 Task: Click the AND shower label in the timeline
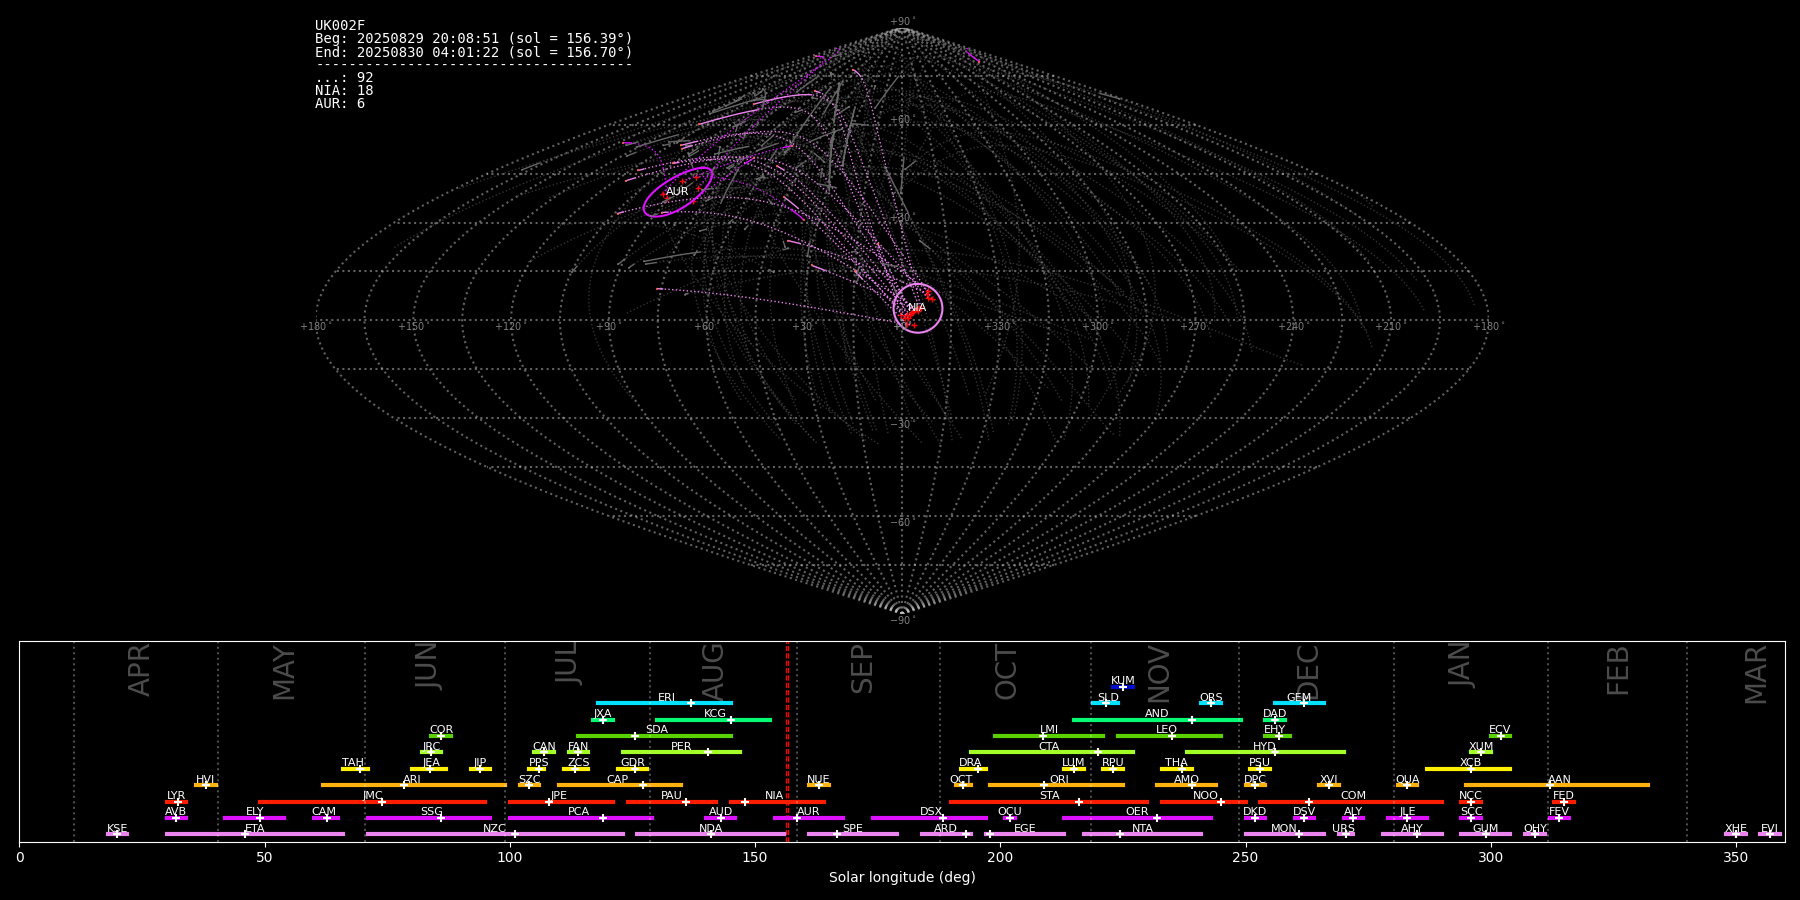(x=1157, y=714)
